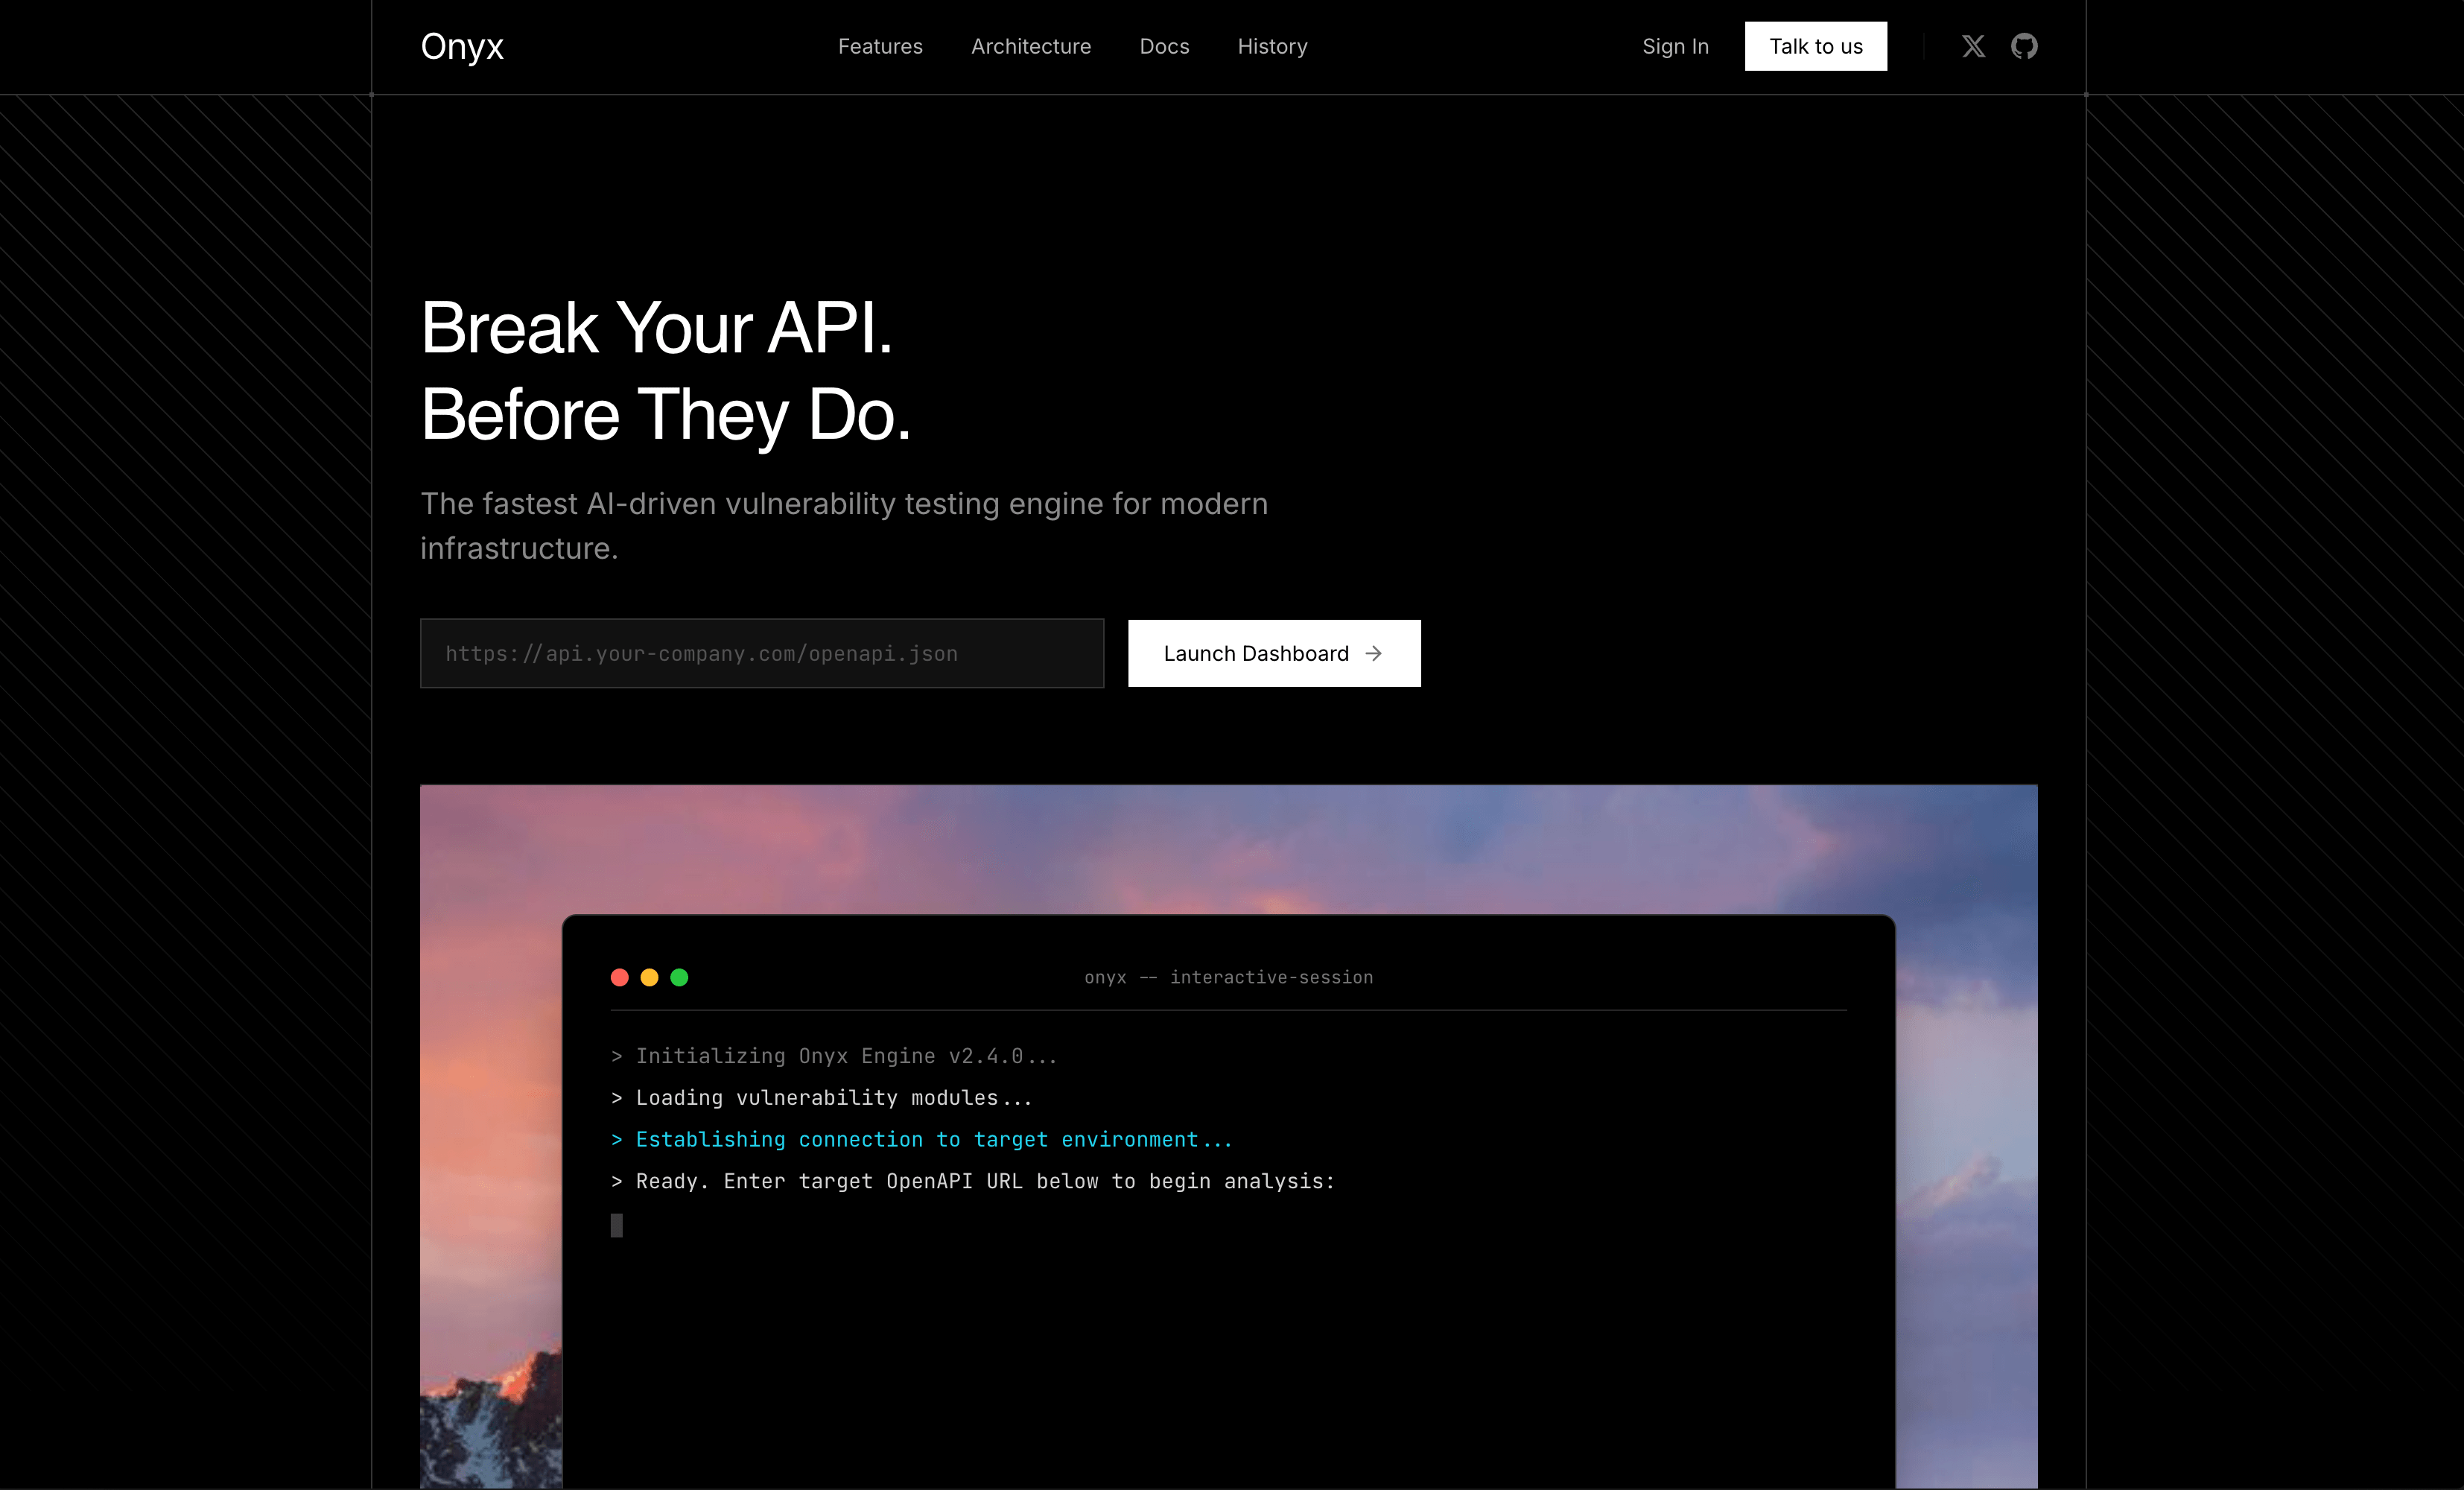Click the 'Ready. Enter target OpenAPI URL' line

tap(972, 1182)
